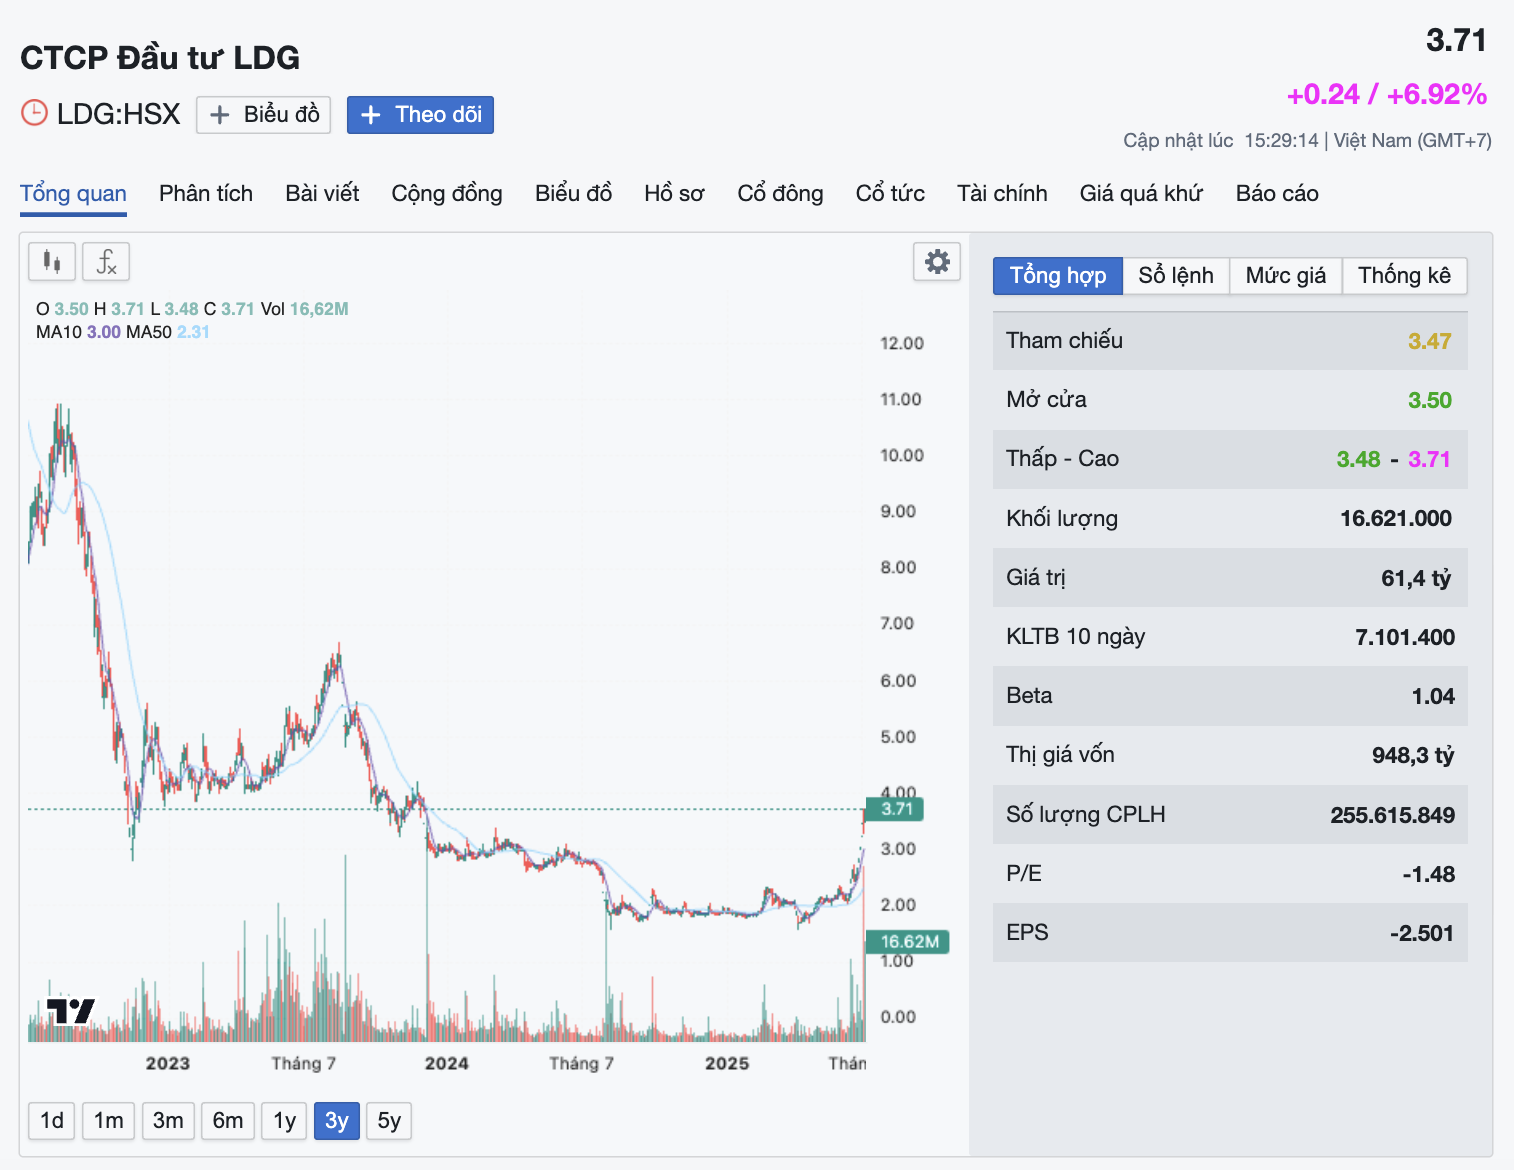Image resolution: width=1514 pixels, height=1170 pixels.
Task: Click the +0.24 / +6.92% change text
Action: 1386,94
